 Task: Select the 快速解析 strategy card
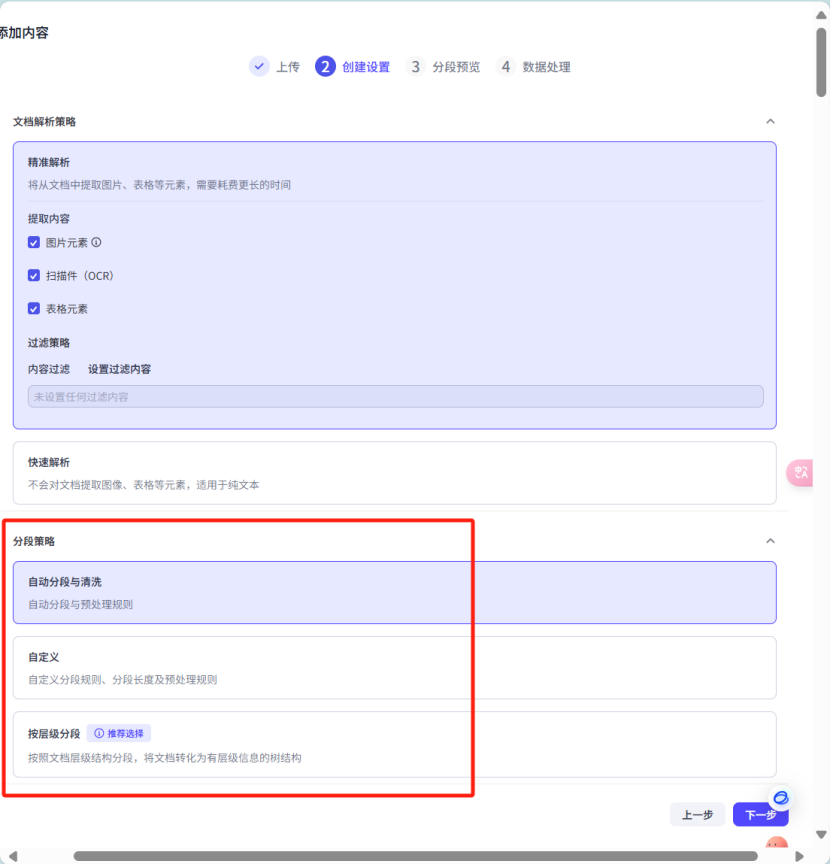point(395,473)
